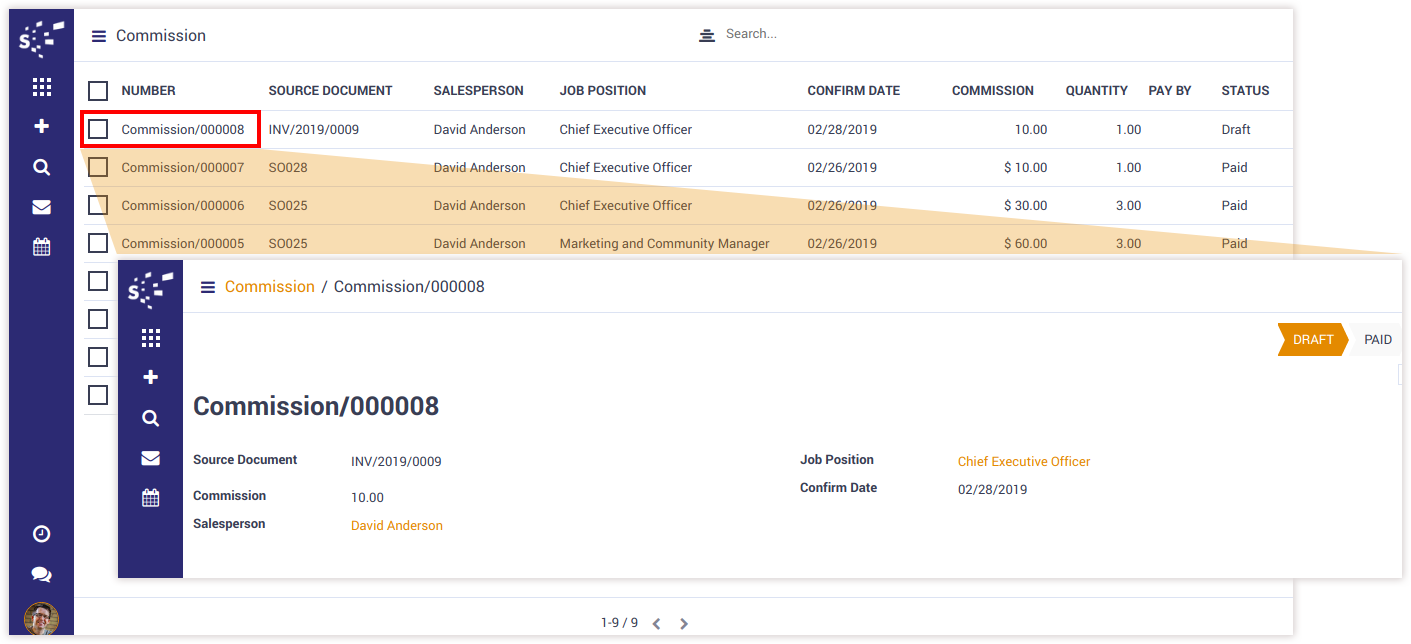The height and width of the screenshot is (644, 1411).
Task: Click the user avatar photo
Action: [41, 618]
